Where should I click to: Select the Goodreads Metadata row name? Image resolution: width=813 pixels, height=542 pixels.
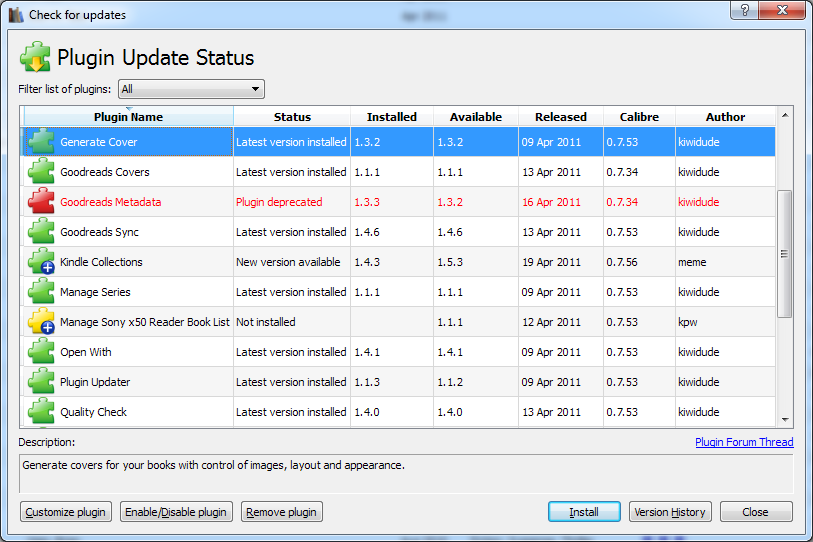[110, 202]
